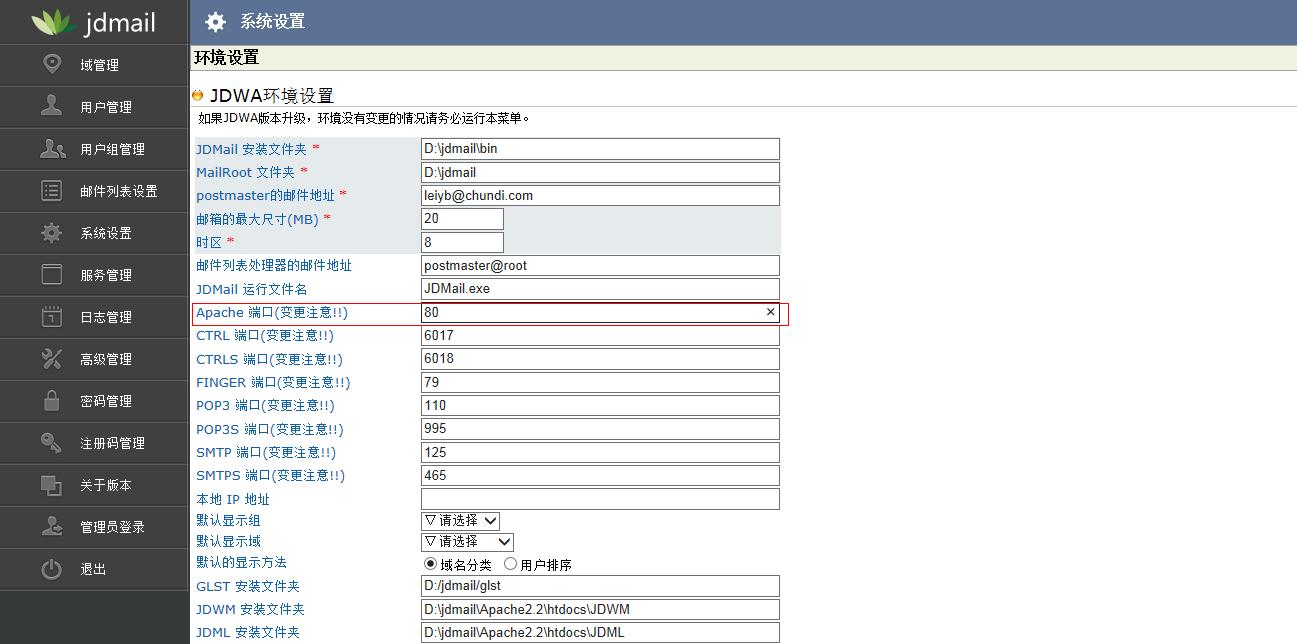Edit the SMTPS 端口 field showing 465
Viewport: 1297px width, 644px height.
pos(600,475)
